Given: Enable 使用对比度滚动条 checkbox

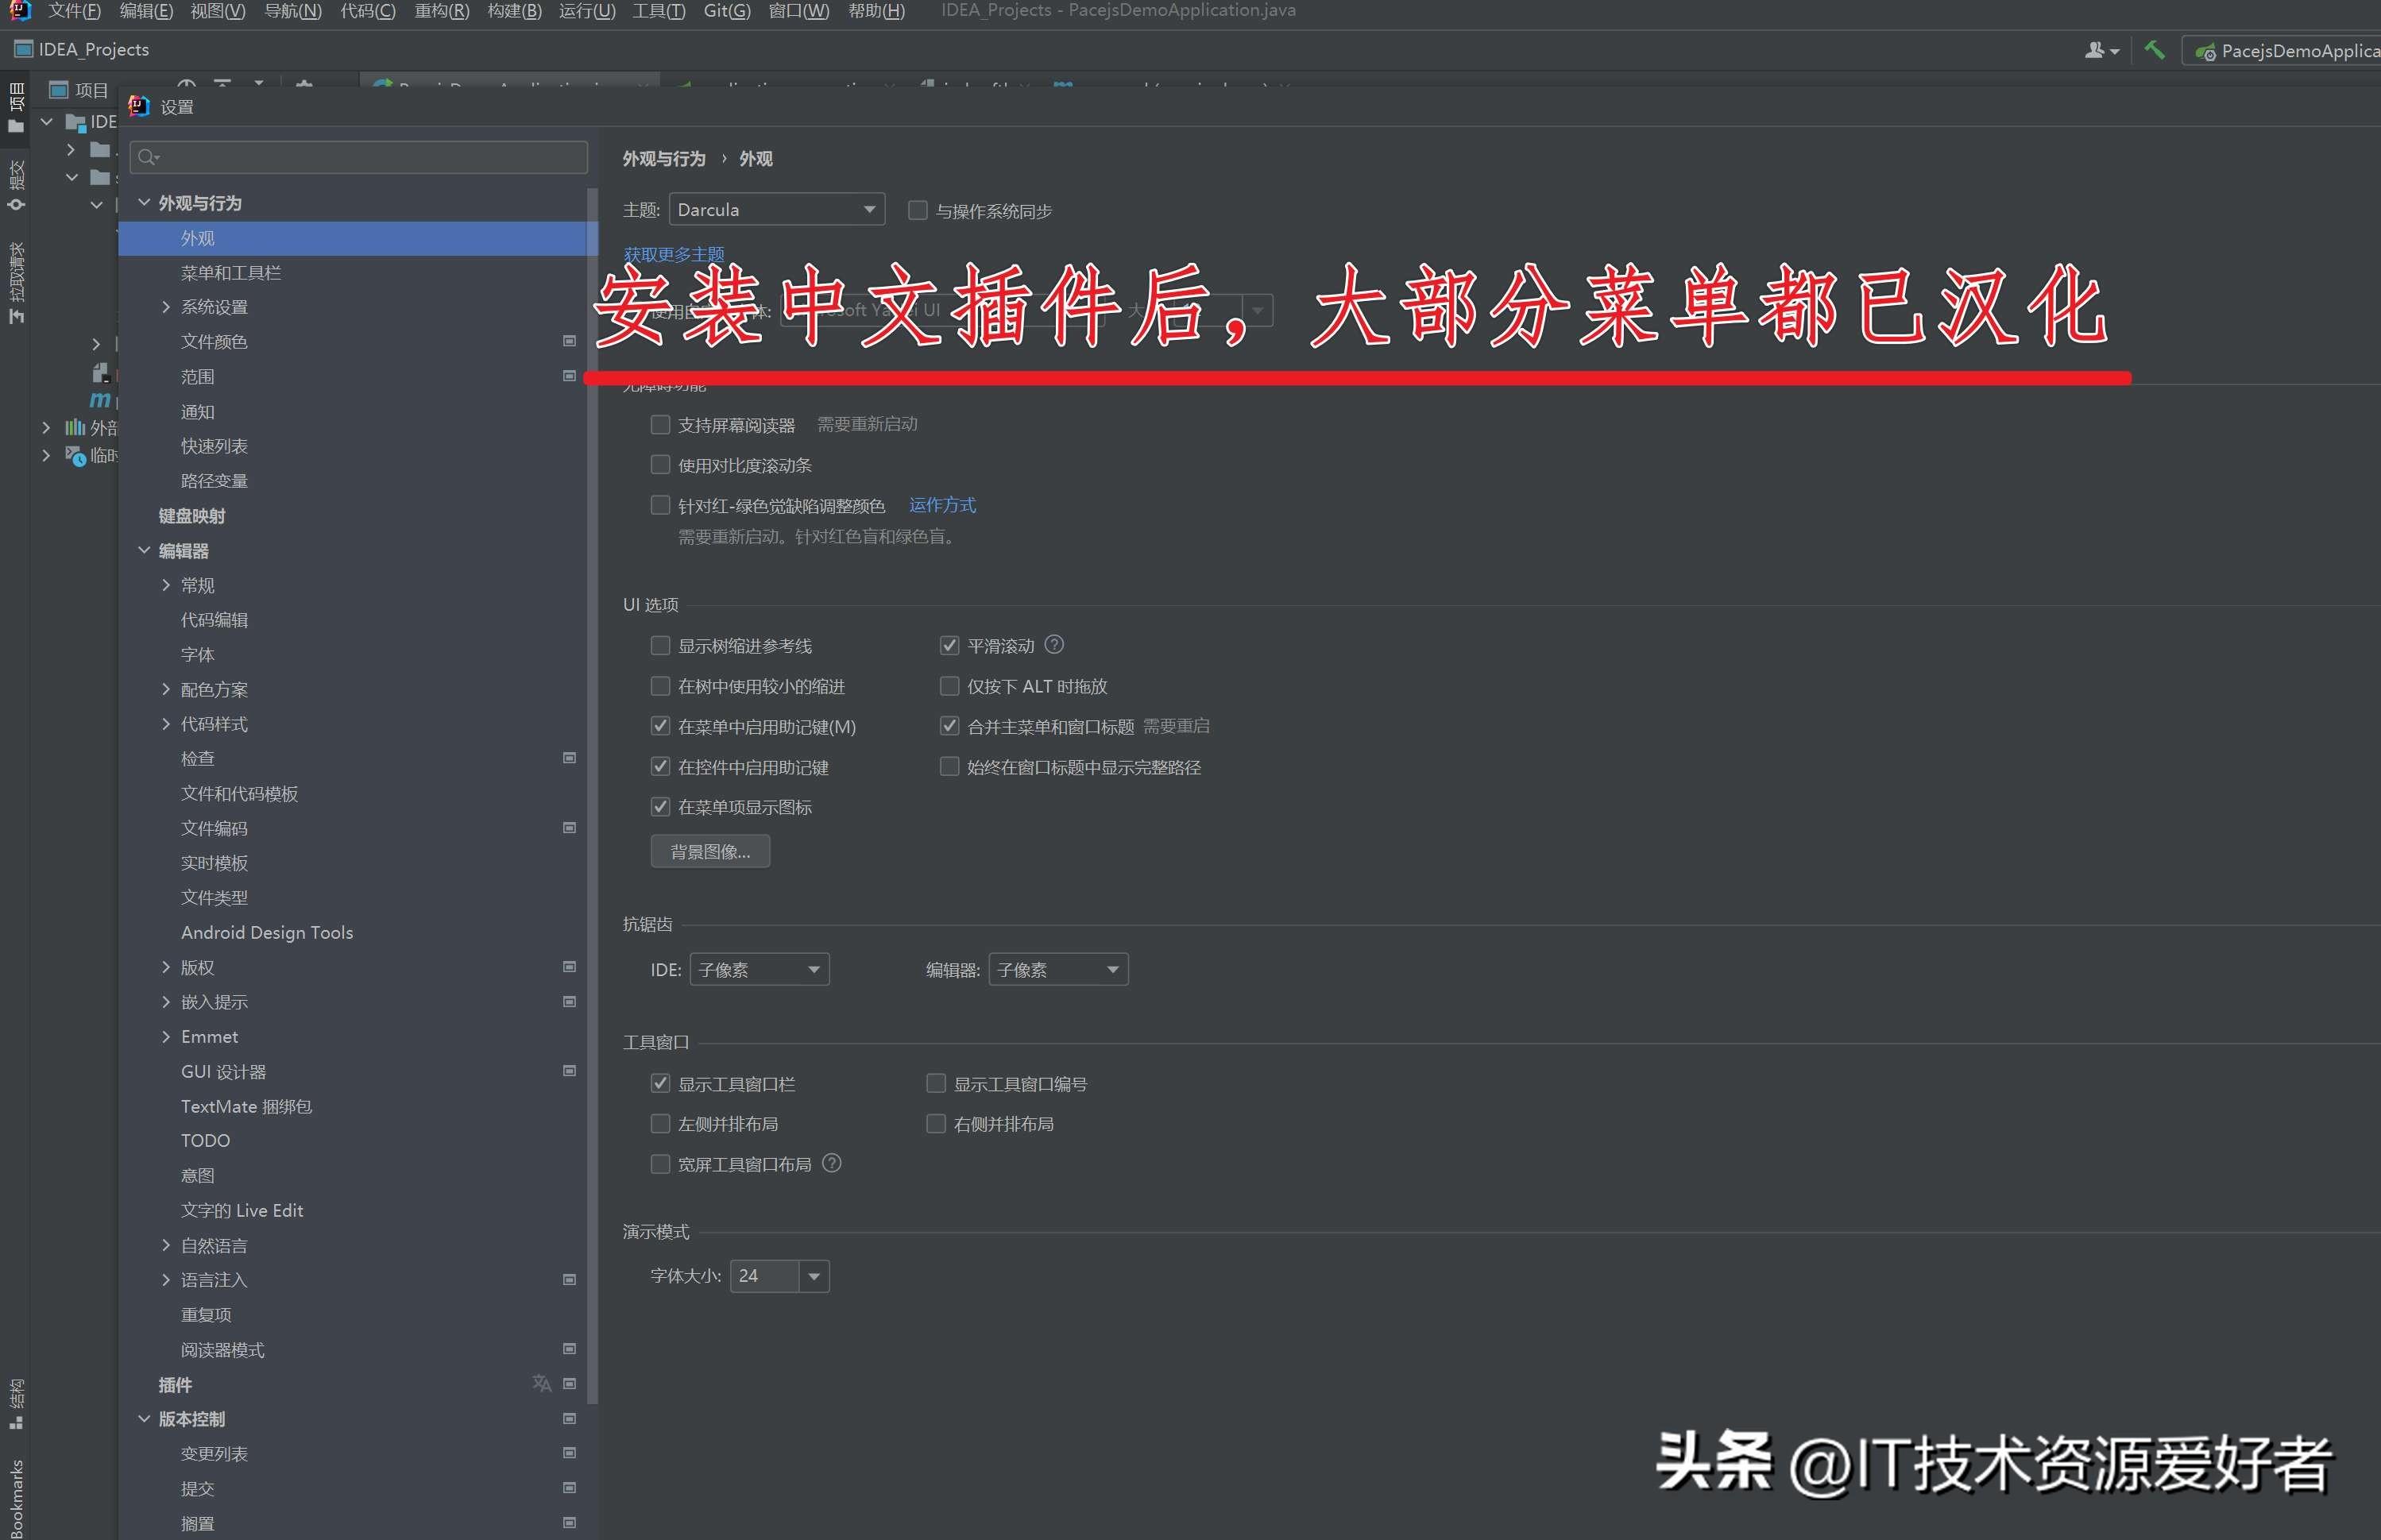Looking at the screenshot, I should [660, 465].
